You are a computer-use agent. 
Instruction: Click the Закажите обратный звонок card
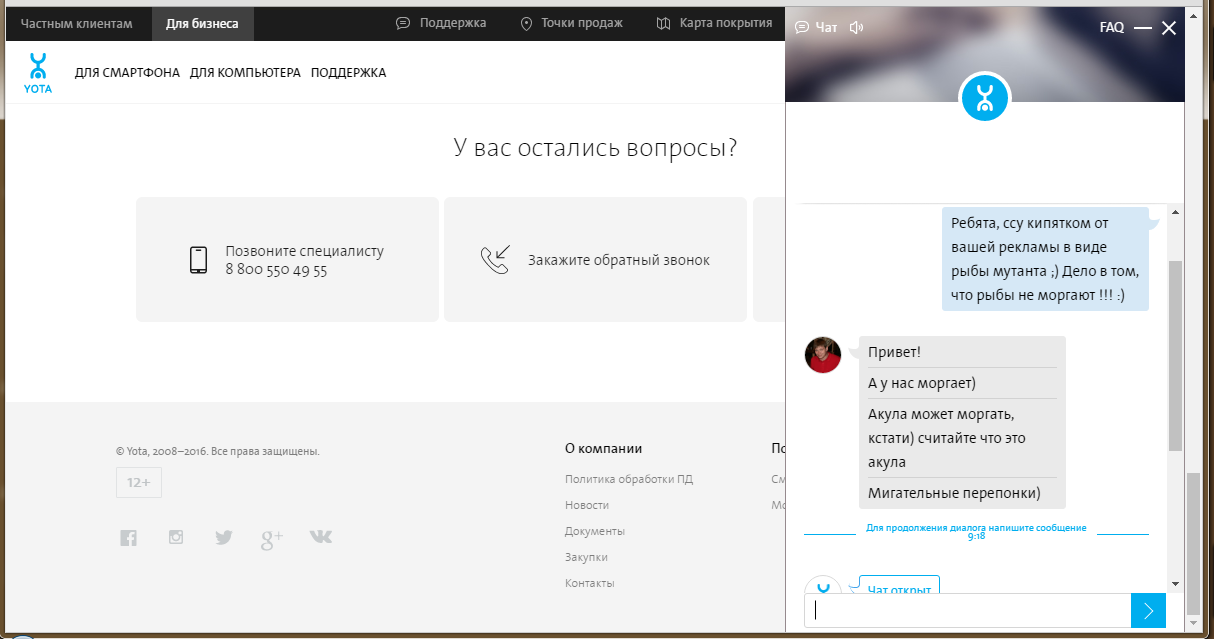pos(595,260)
